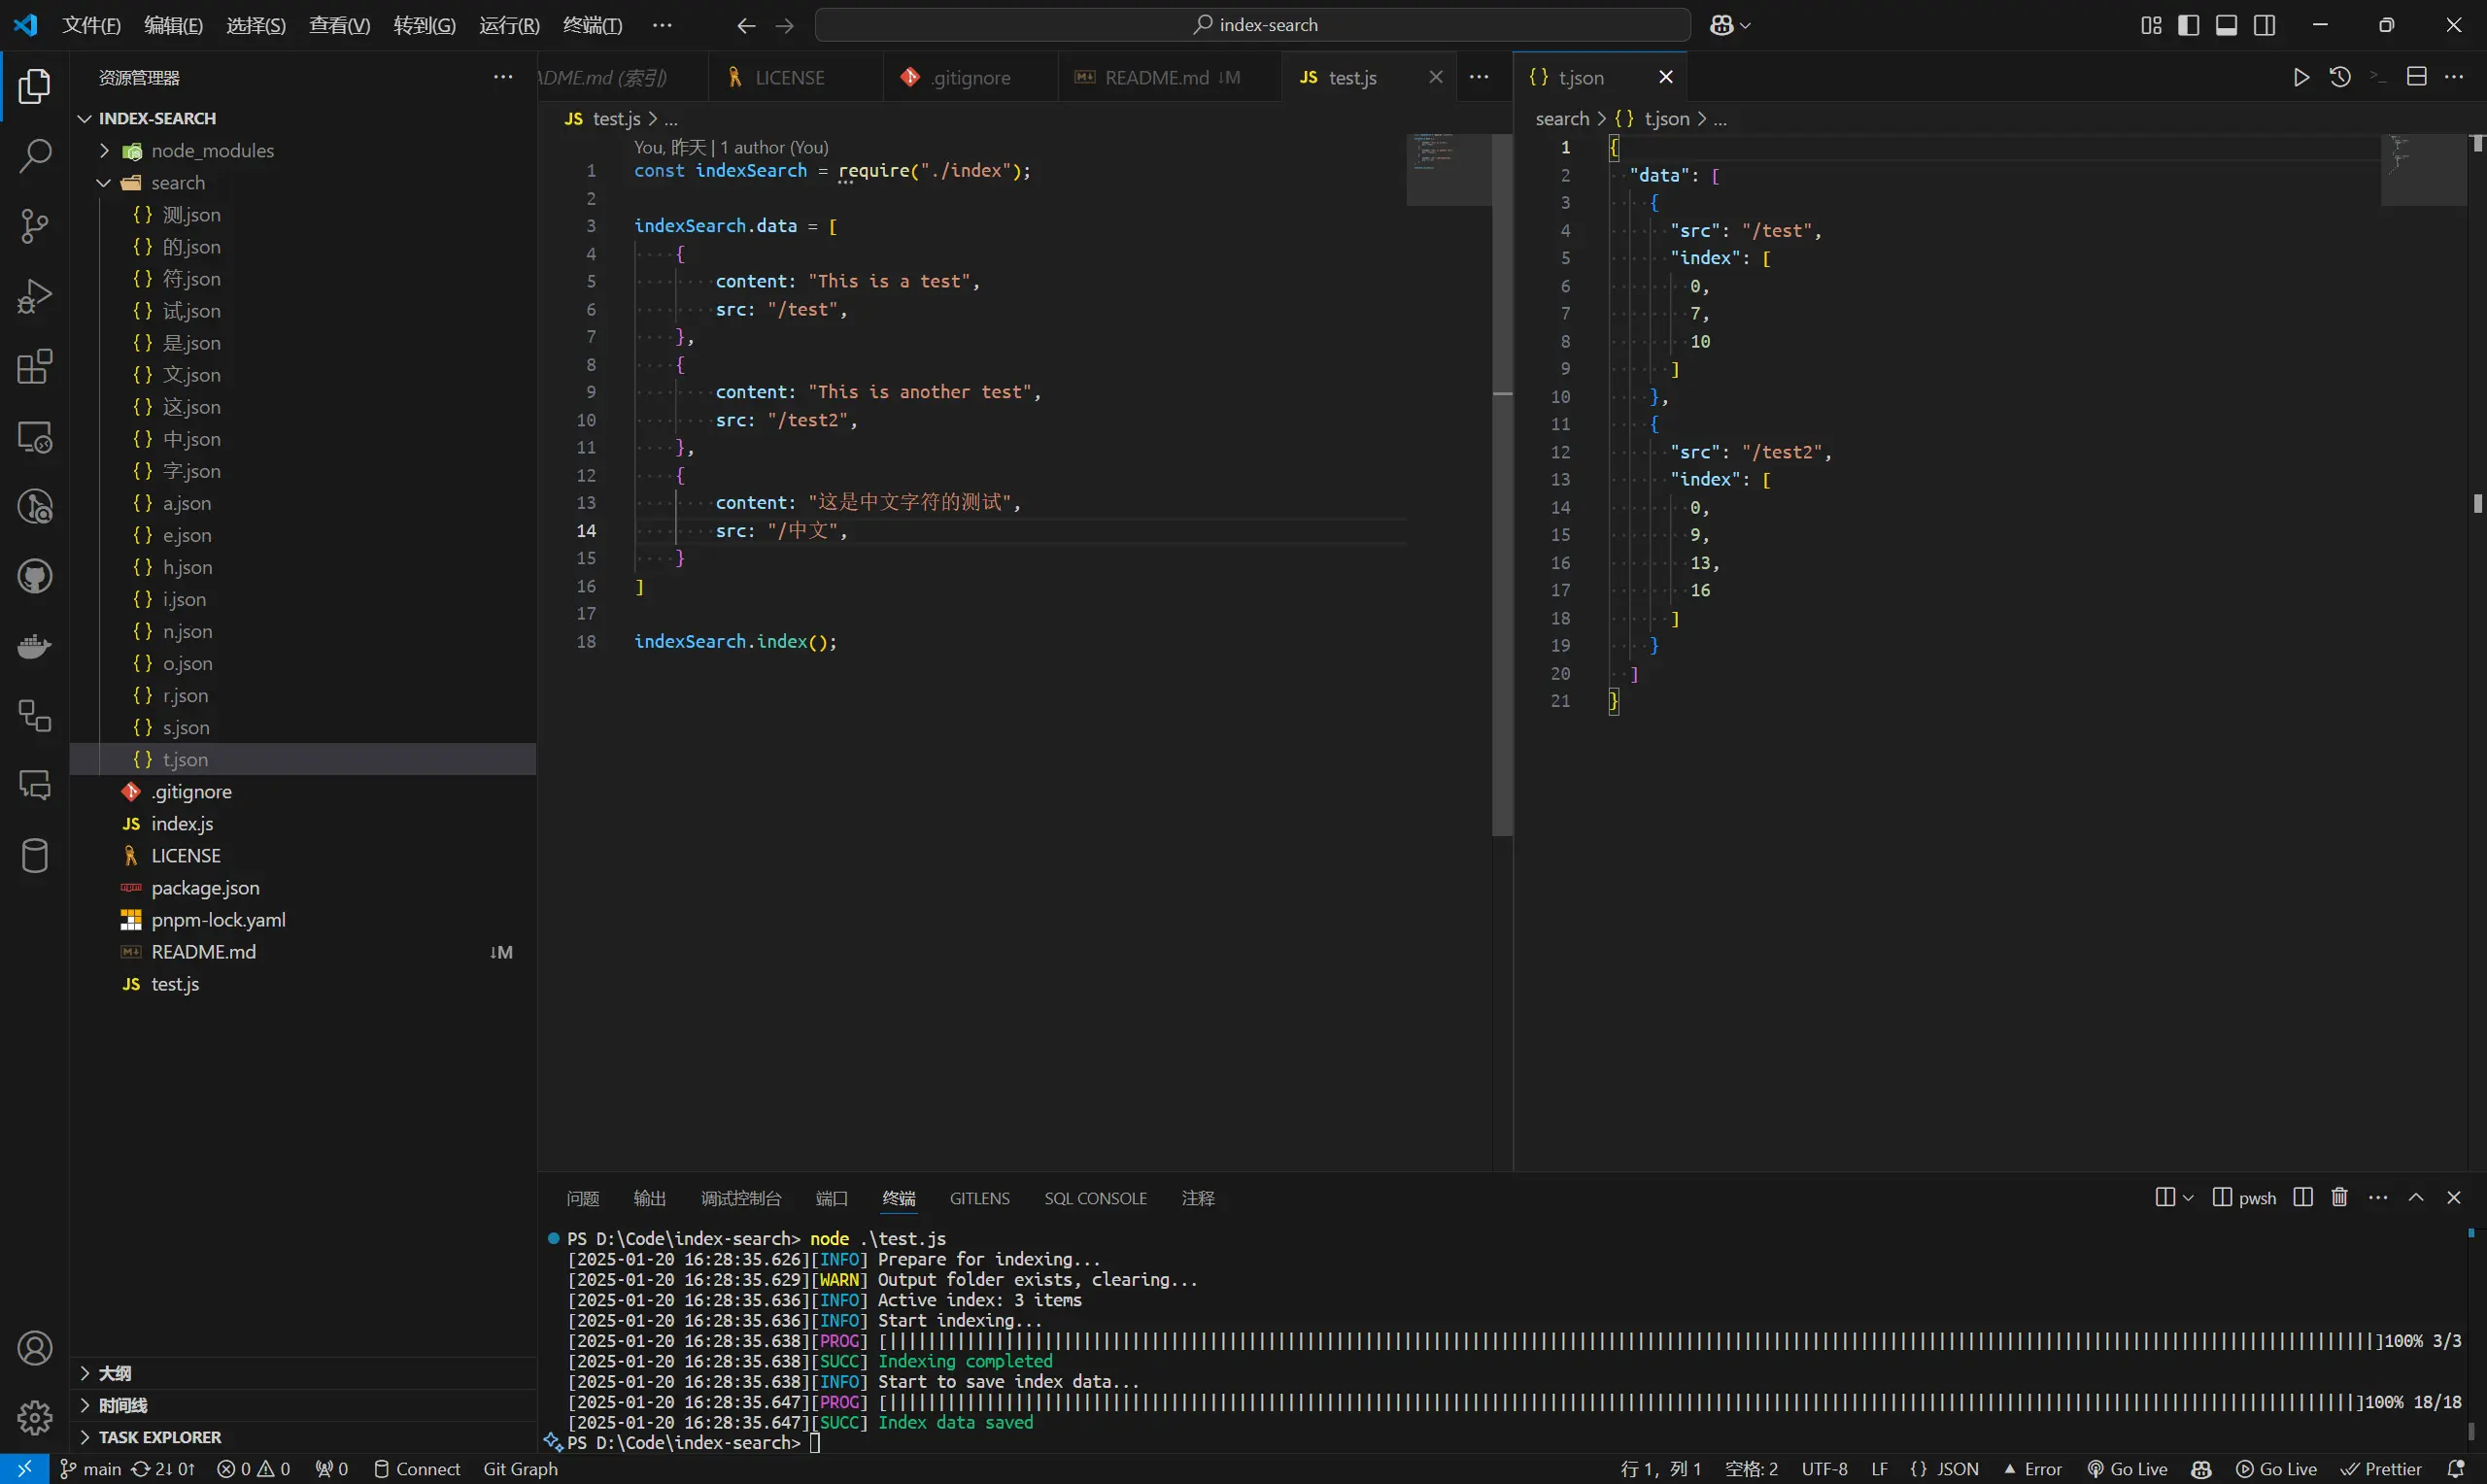The height and width of the screenshot is (1484, 2487).
Task: Kill the pwsh terminal with trash icon
Action: [2340, 1197]
